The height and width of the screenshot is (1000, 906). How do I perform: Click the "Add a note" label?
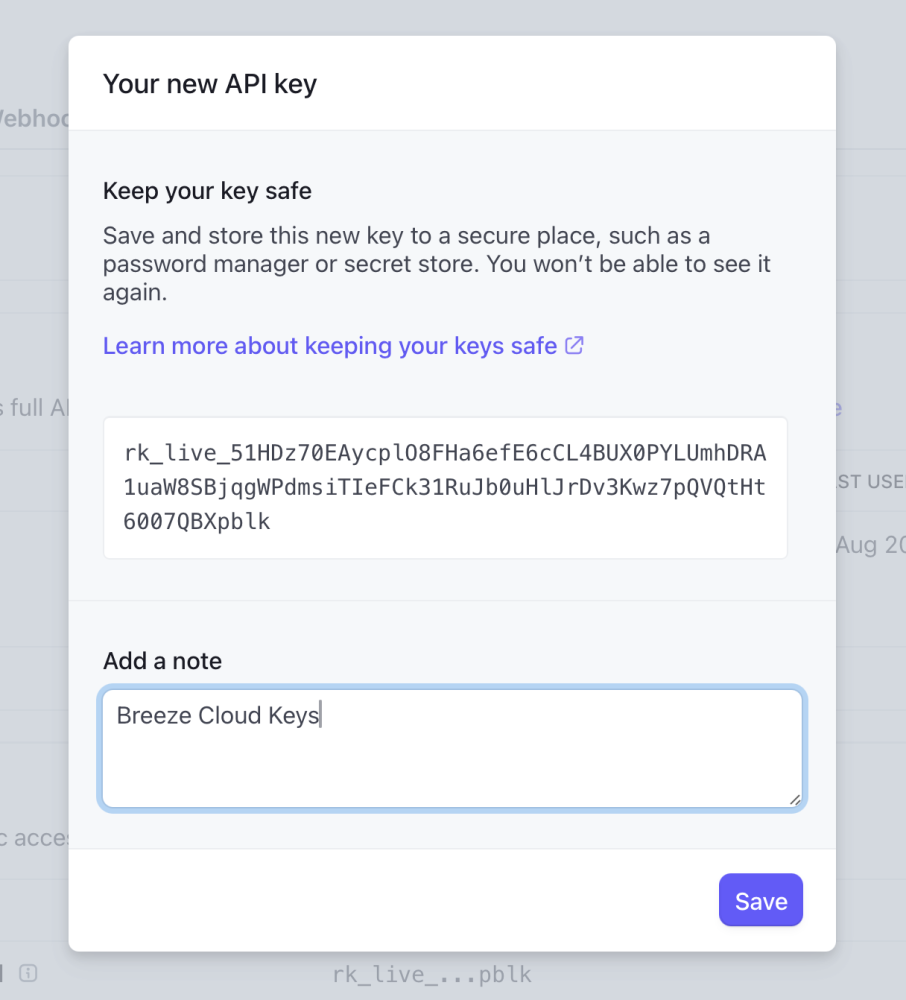point(162,661)
